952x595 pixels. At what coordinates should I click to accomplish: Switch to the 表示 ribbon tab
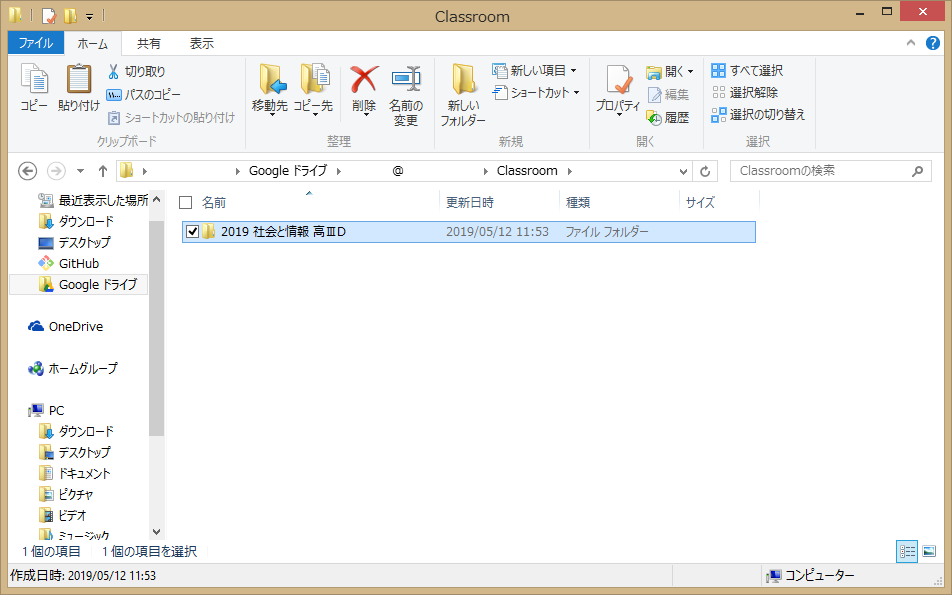coord(201,43)
